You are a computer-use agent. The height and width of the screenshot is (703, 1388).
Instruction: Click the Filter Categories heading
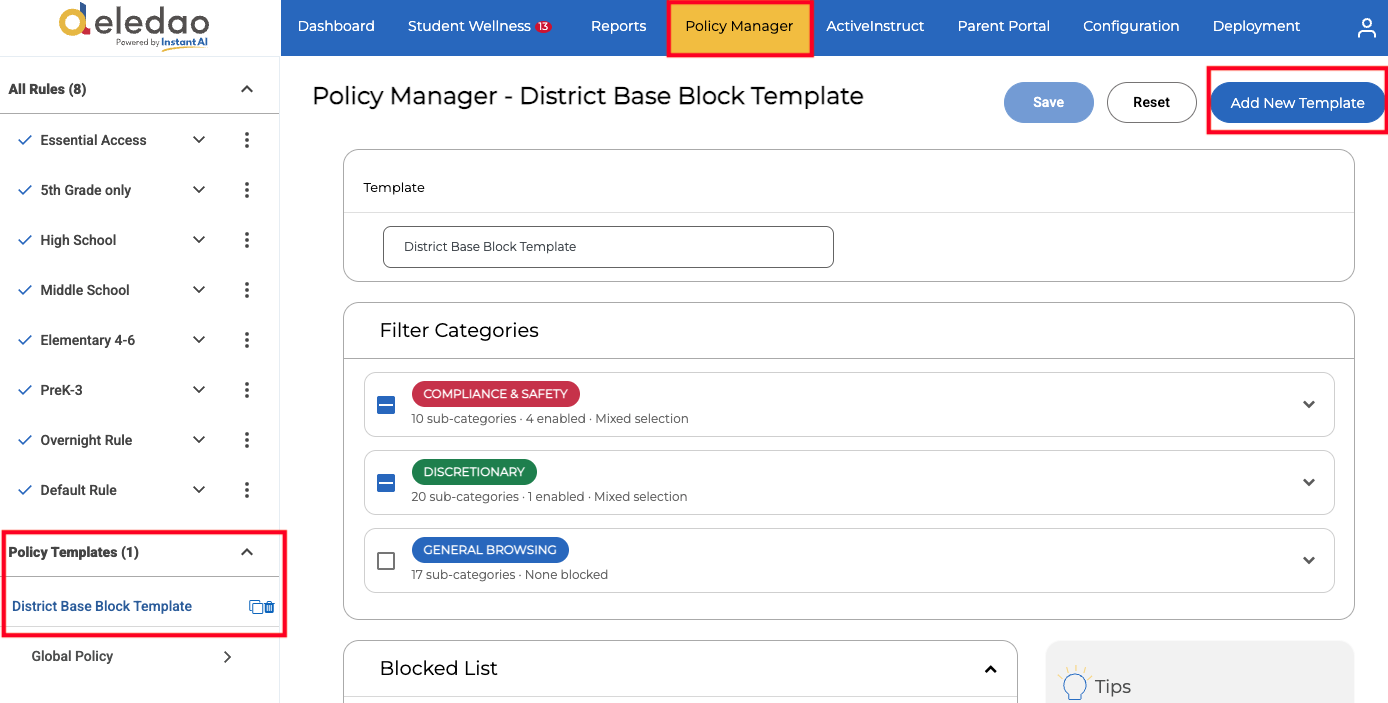point(459,331)
